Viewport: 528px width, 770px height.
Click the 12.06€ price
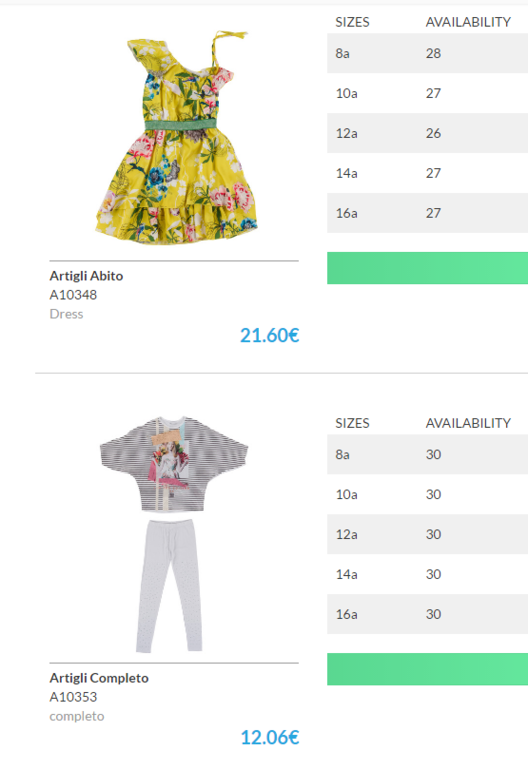(270, 738)
